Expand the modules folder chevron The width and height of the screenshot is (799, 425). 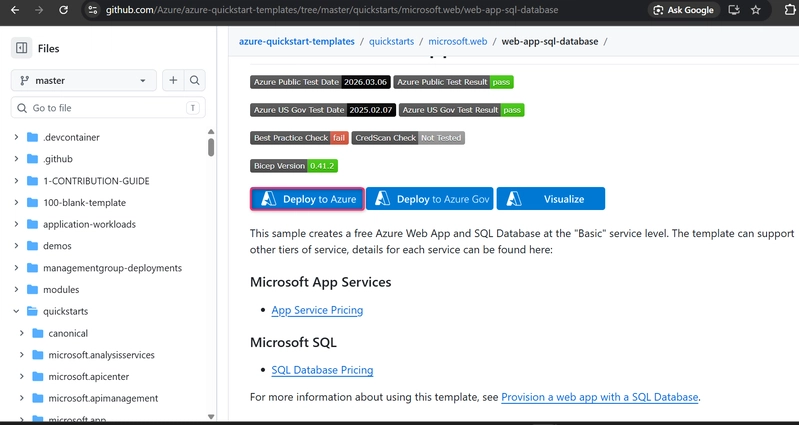click(x=16, y=289)
